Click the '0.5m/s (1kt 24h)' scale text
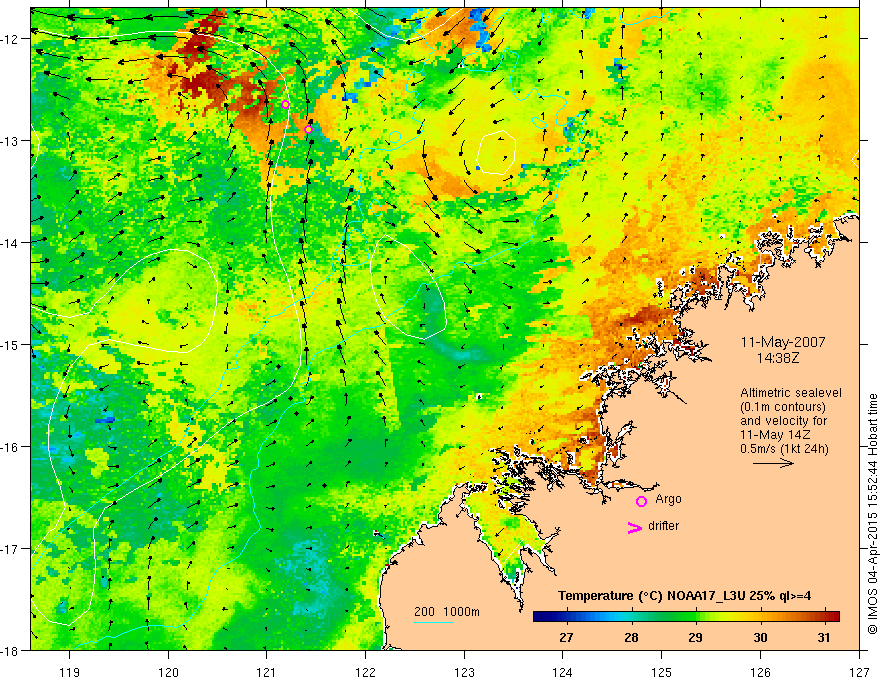 click(784, 449)
